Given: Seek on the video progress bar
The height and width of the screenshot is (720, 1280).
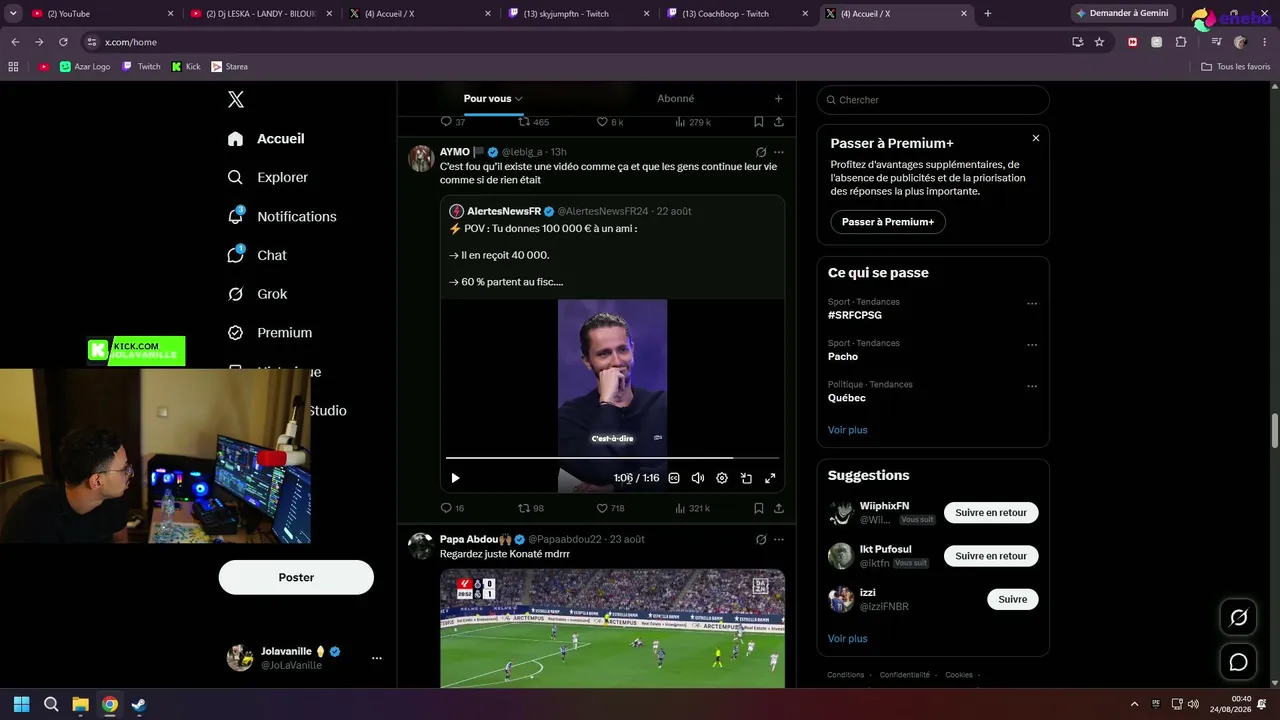Looking at the screenshot, I should tap(612, 458).
